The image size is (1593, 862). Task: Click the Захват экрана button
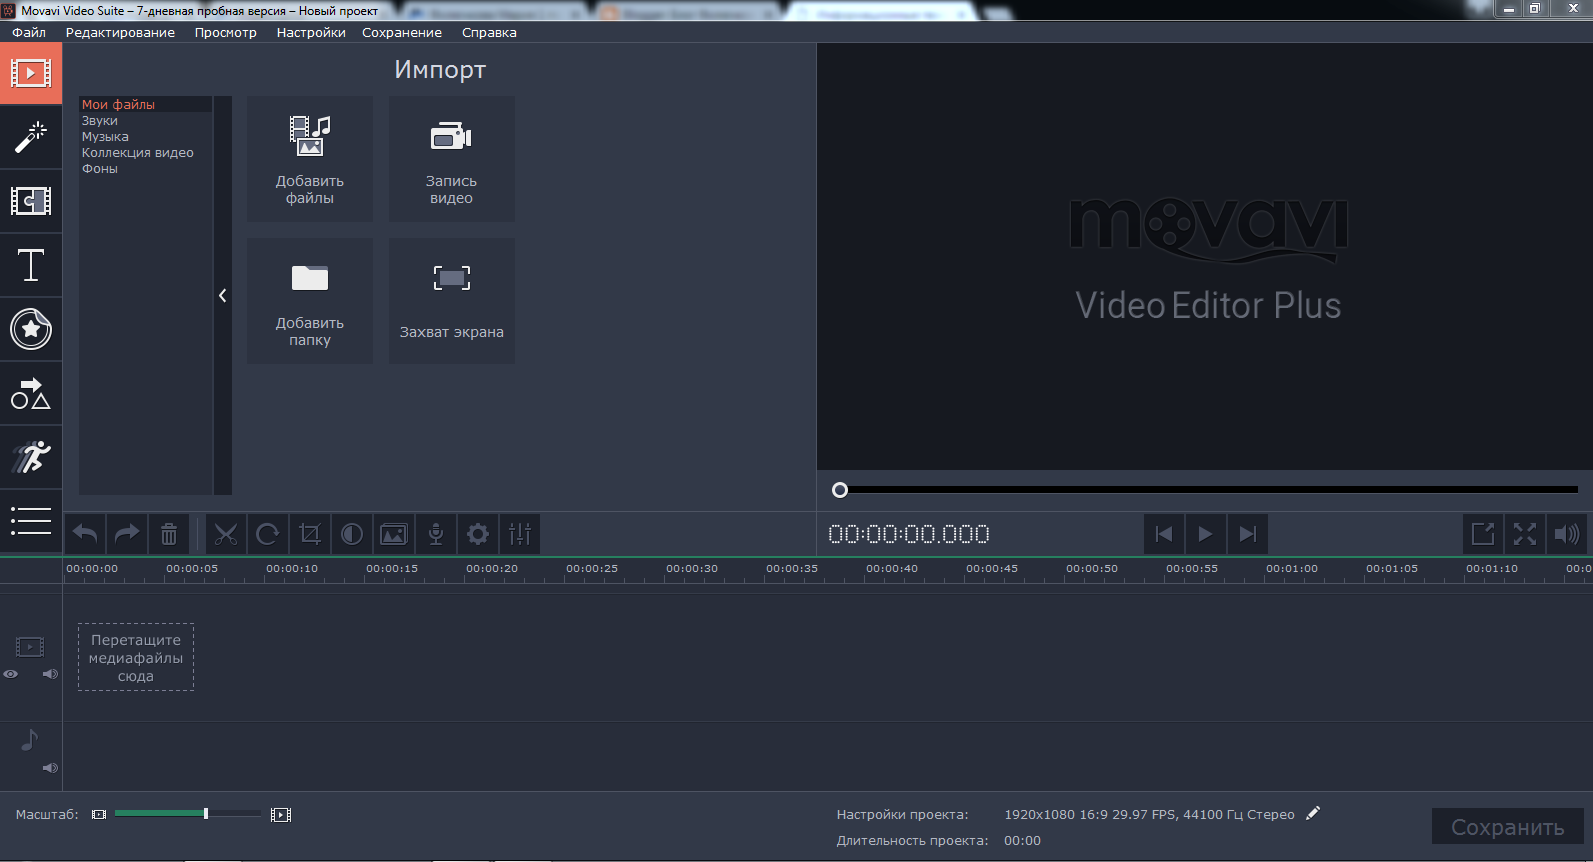pos(452,301)
